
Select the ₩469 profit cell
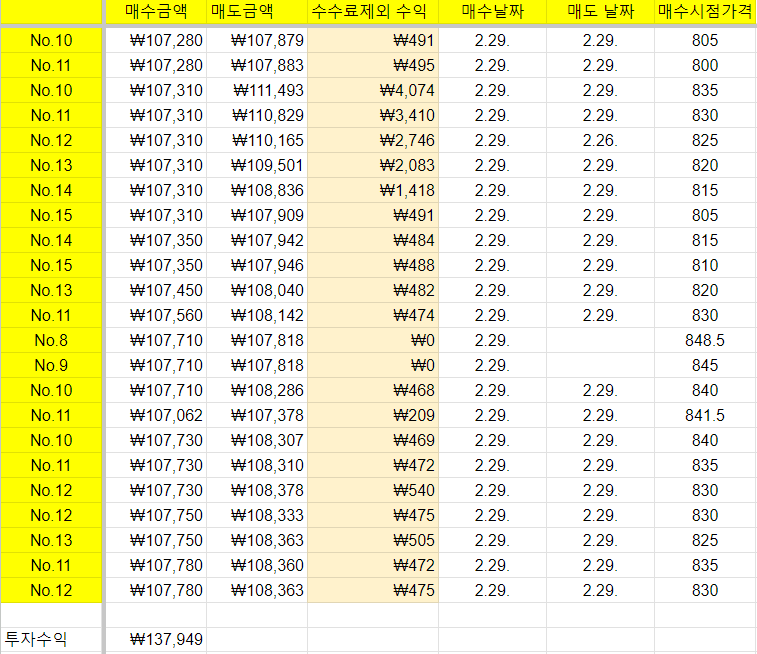(373, 440)
